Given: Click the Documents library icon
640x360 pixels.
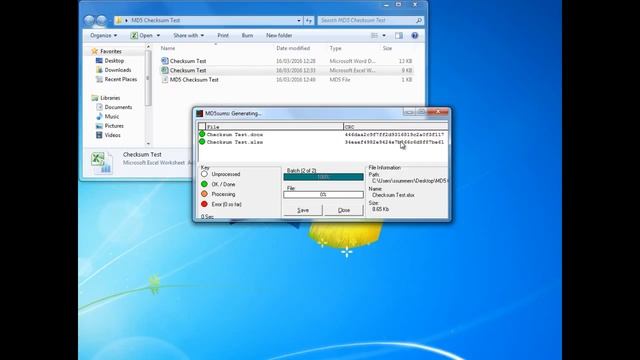Looking at the screenshot, I should pyautogui.click(x=99, y=107).
